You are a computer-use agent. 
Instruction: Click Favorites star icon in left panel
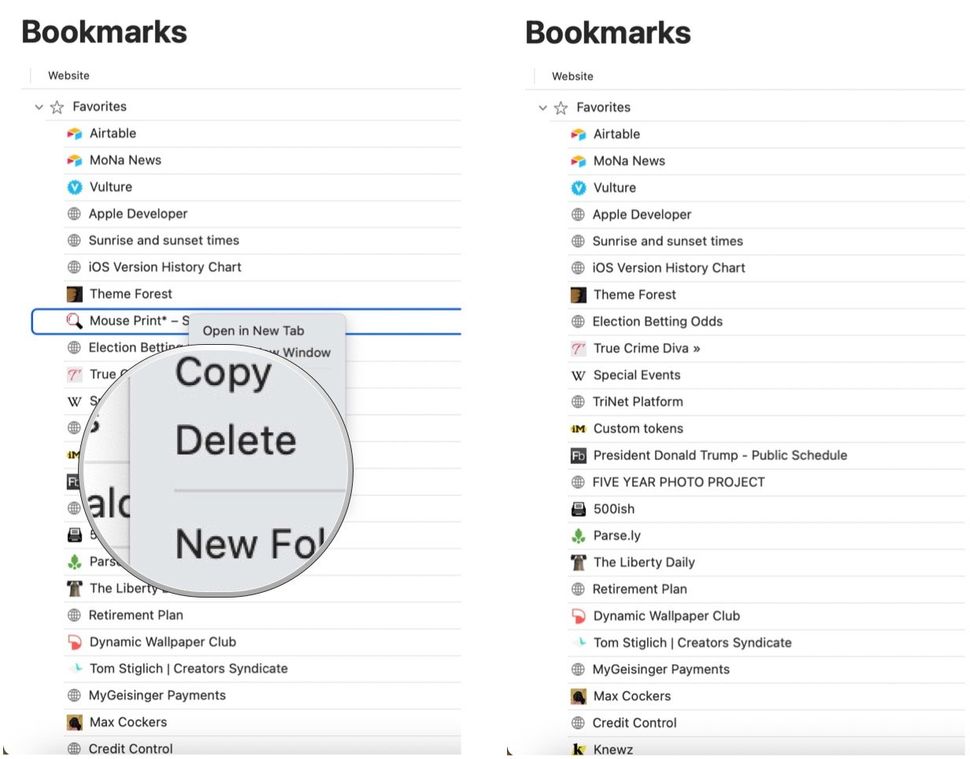57,107
